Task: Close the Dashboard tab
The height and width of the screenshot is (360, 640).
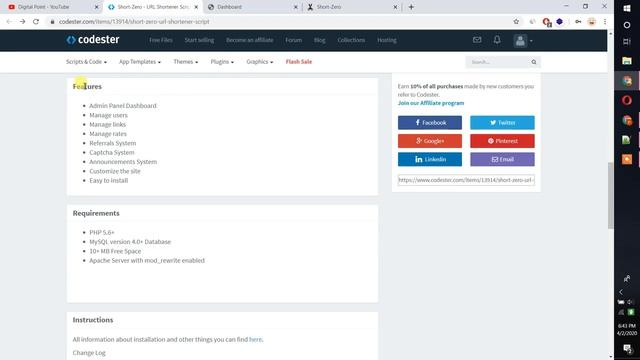Action: (296, 7)
